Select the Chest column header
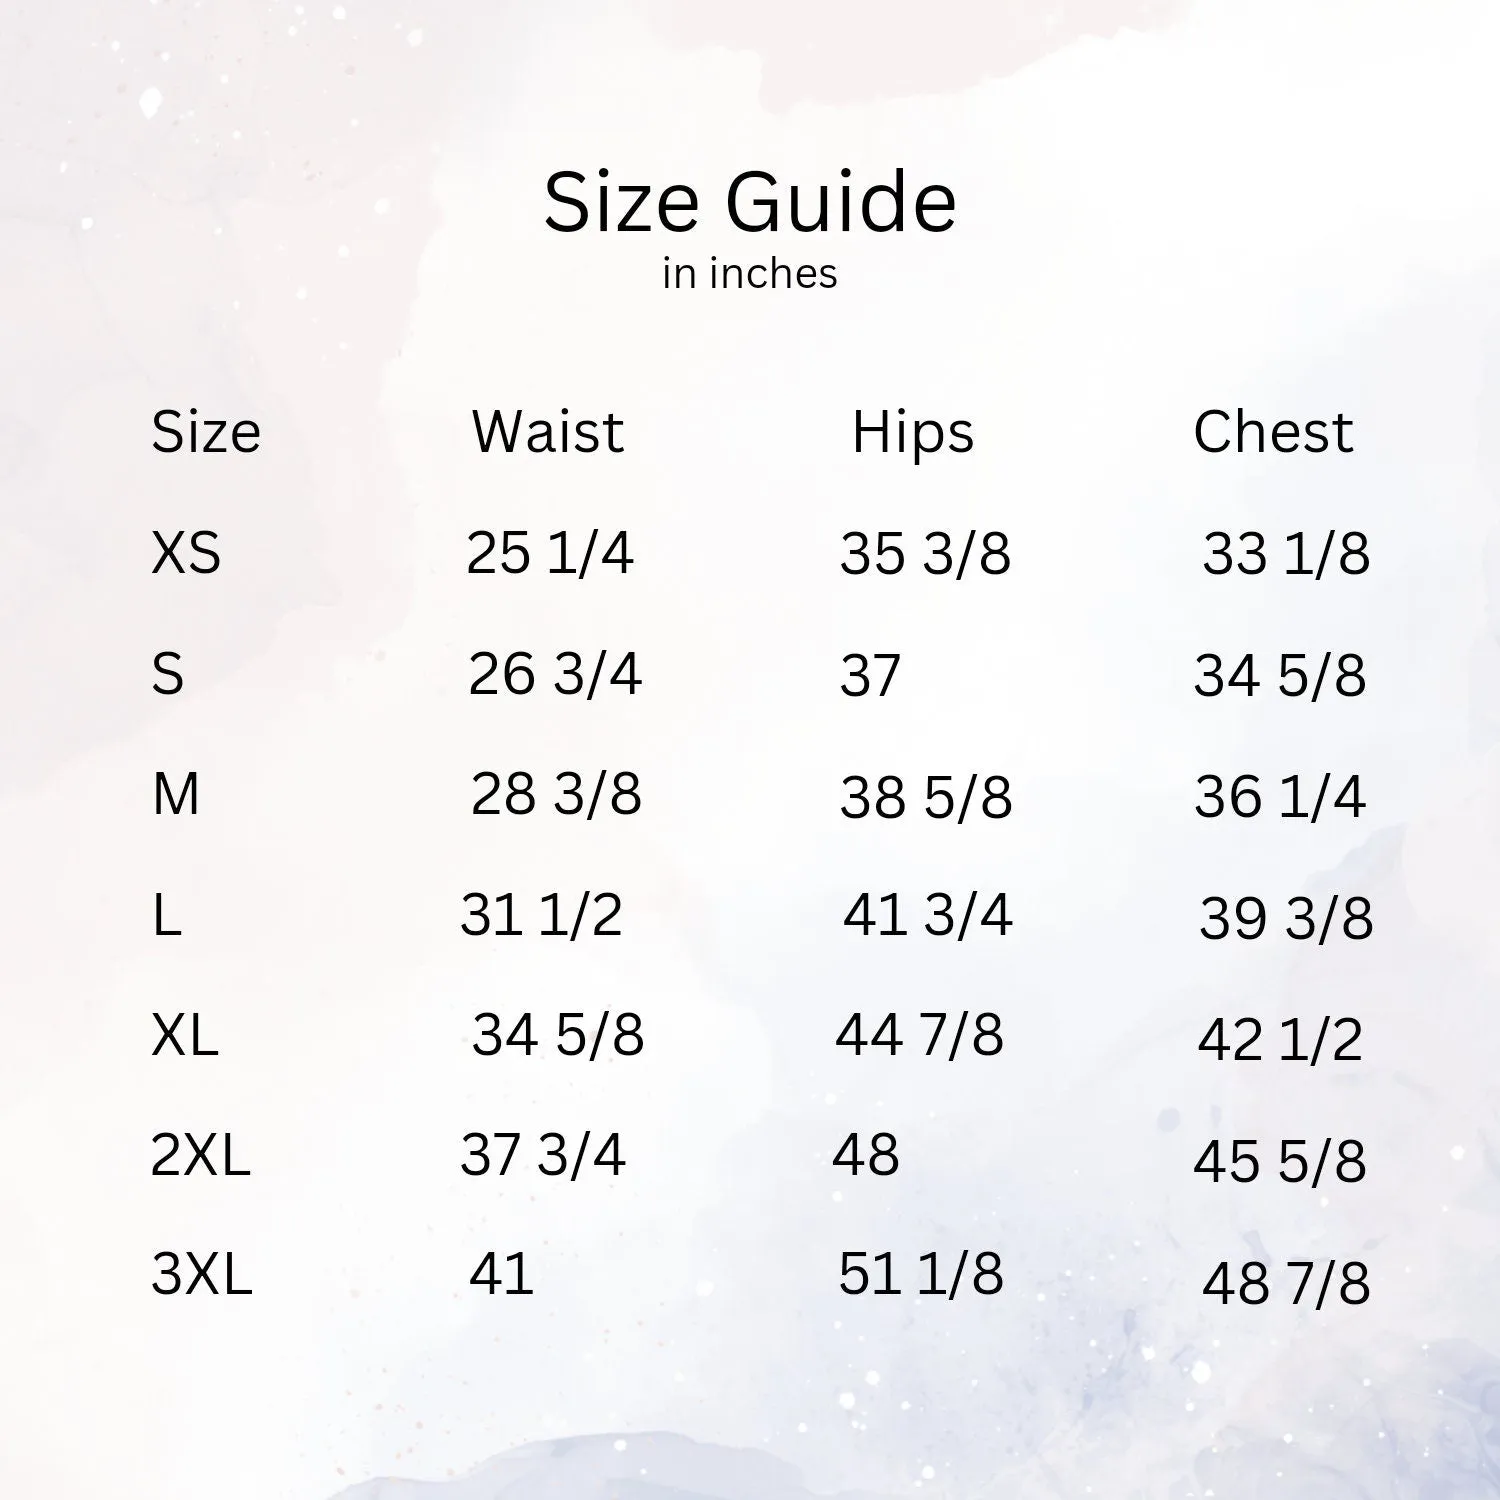The image size is (1500, 1500). 1273,432
